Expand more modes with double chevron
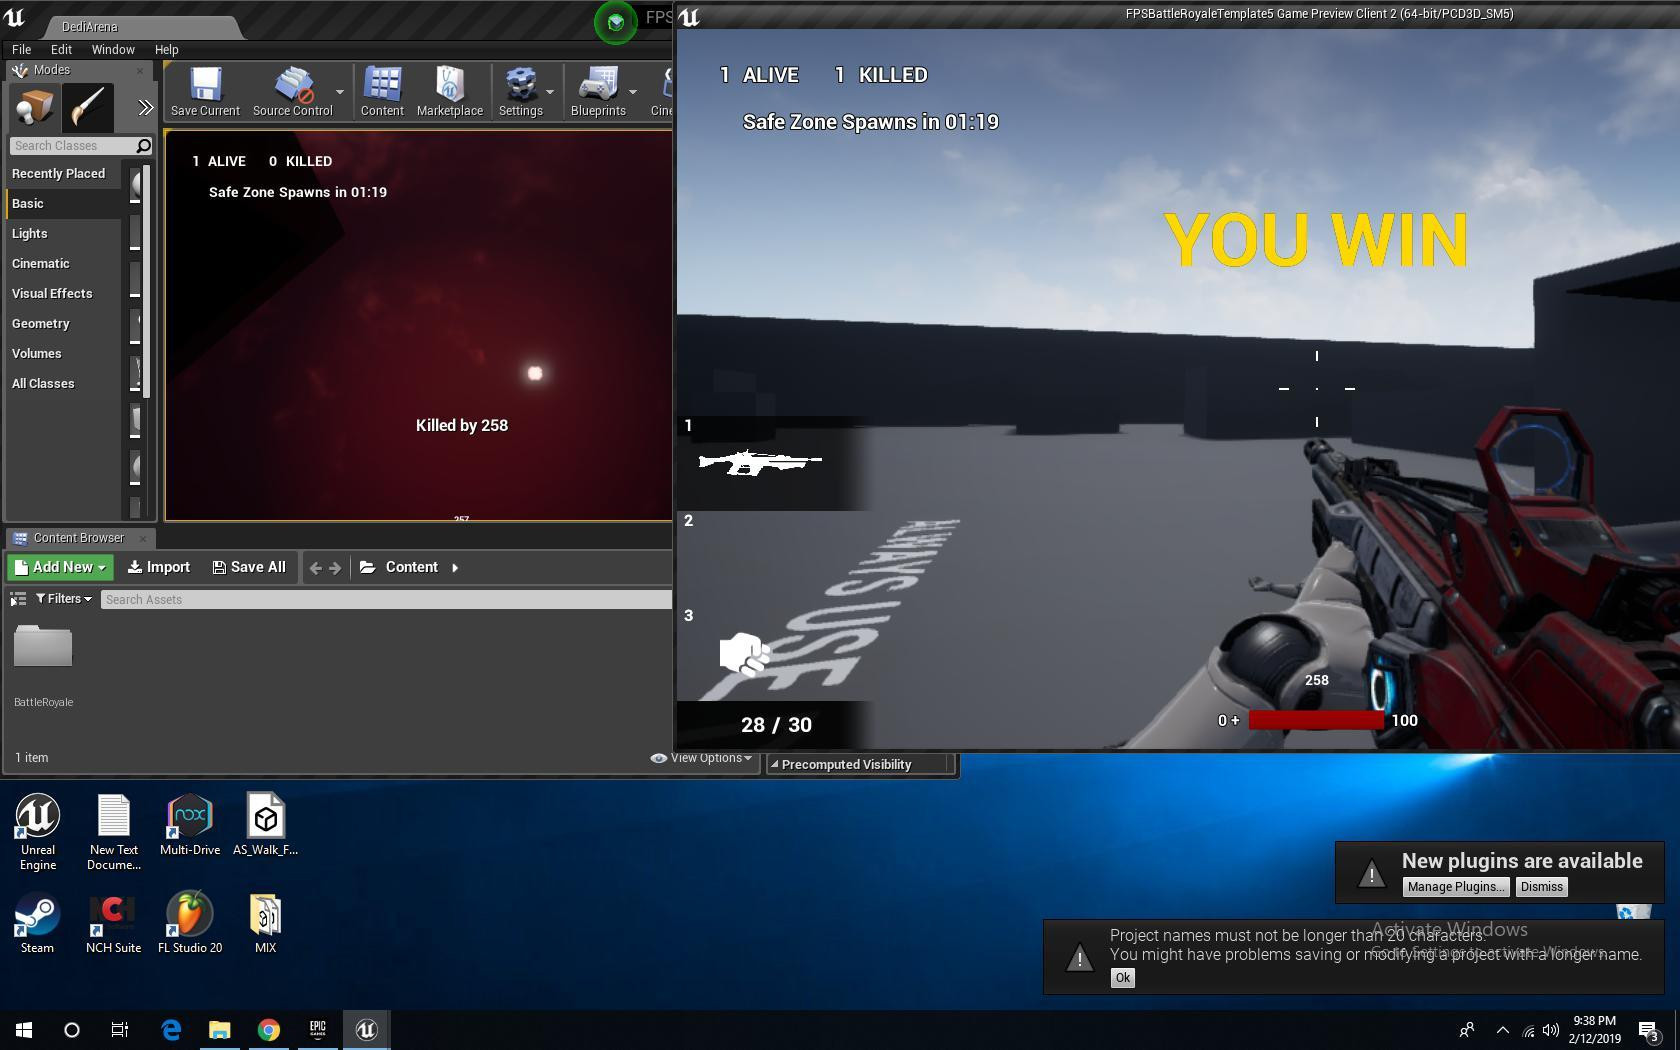 click(x=146, y=107)
